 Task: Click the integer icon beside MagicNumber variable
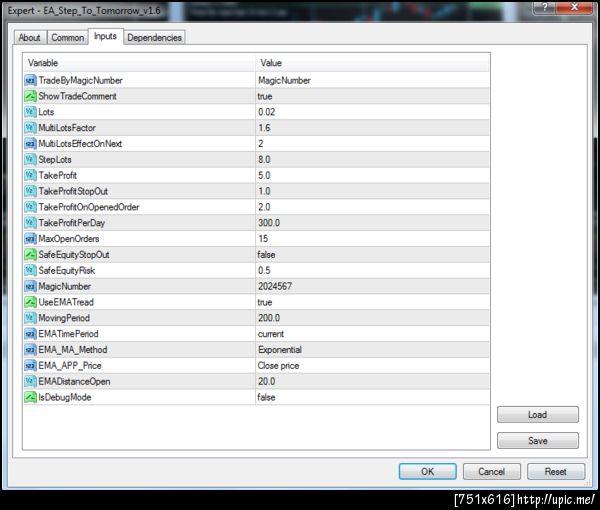[30, 286]
